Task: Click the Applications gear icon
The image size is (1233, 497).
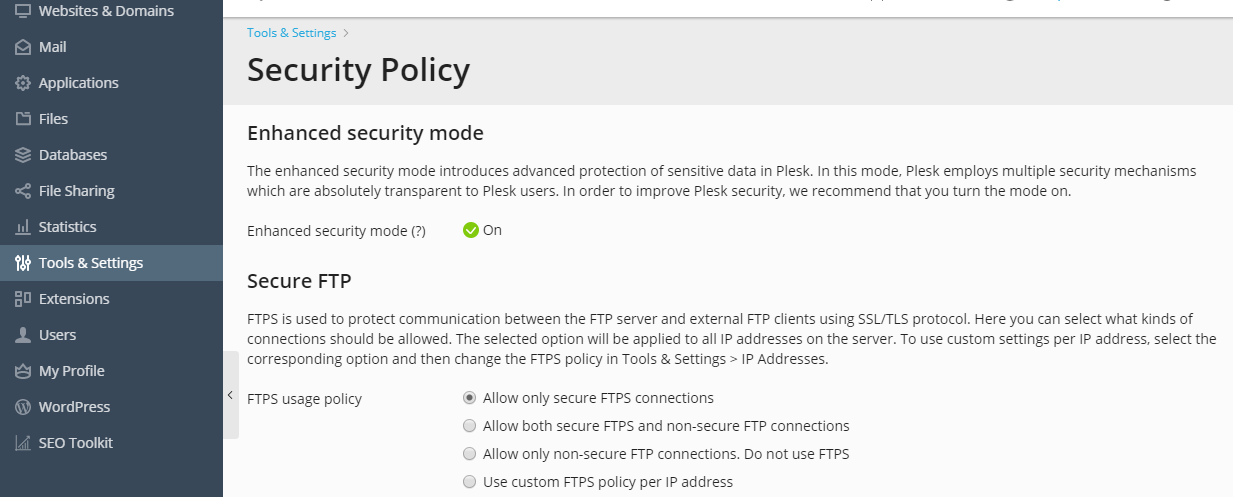Action: (x=22, y=83)
